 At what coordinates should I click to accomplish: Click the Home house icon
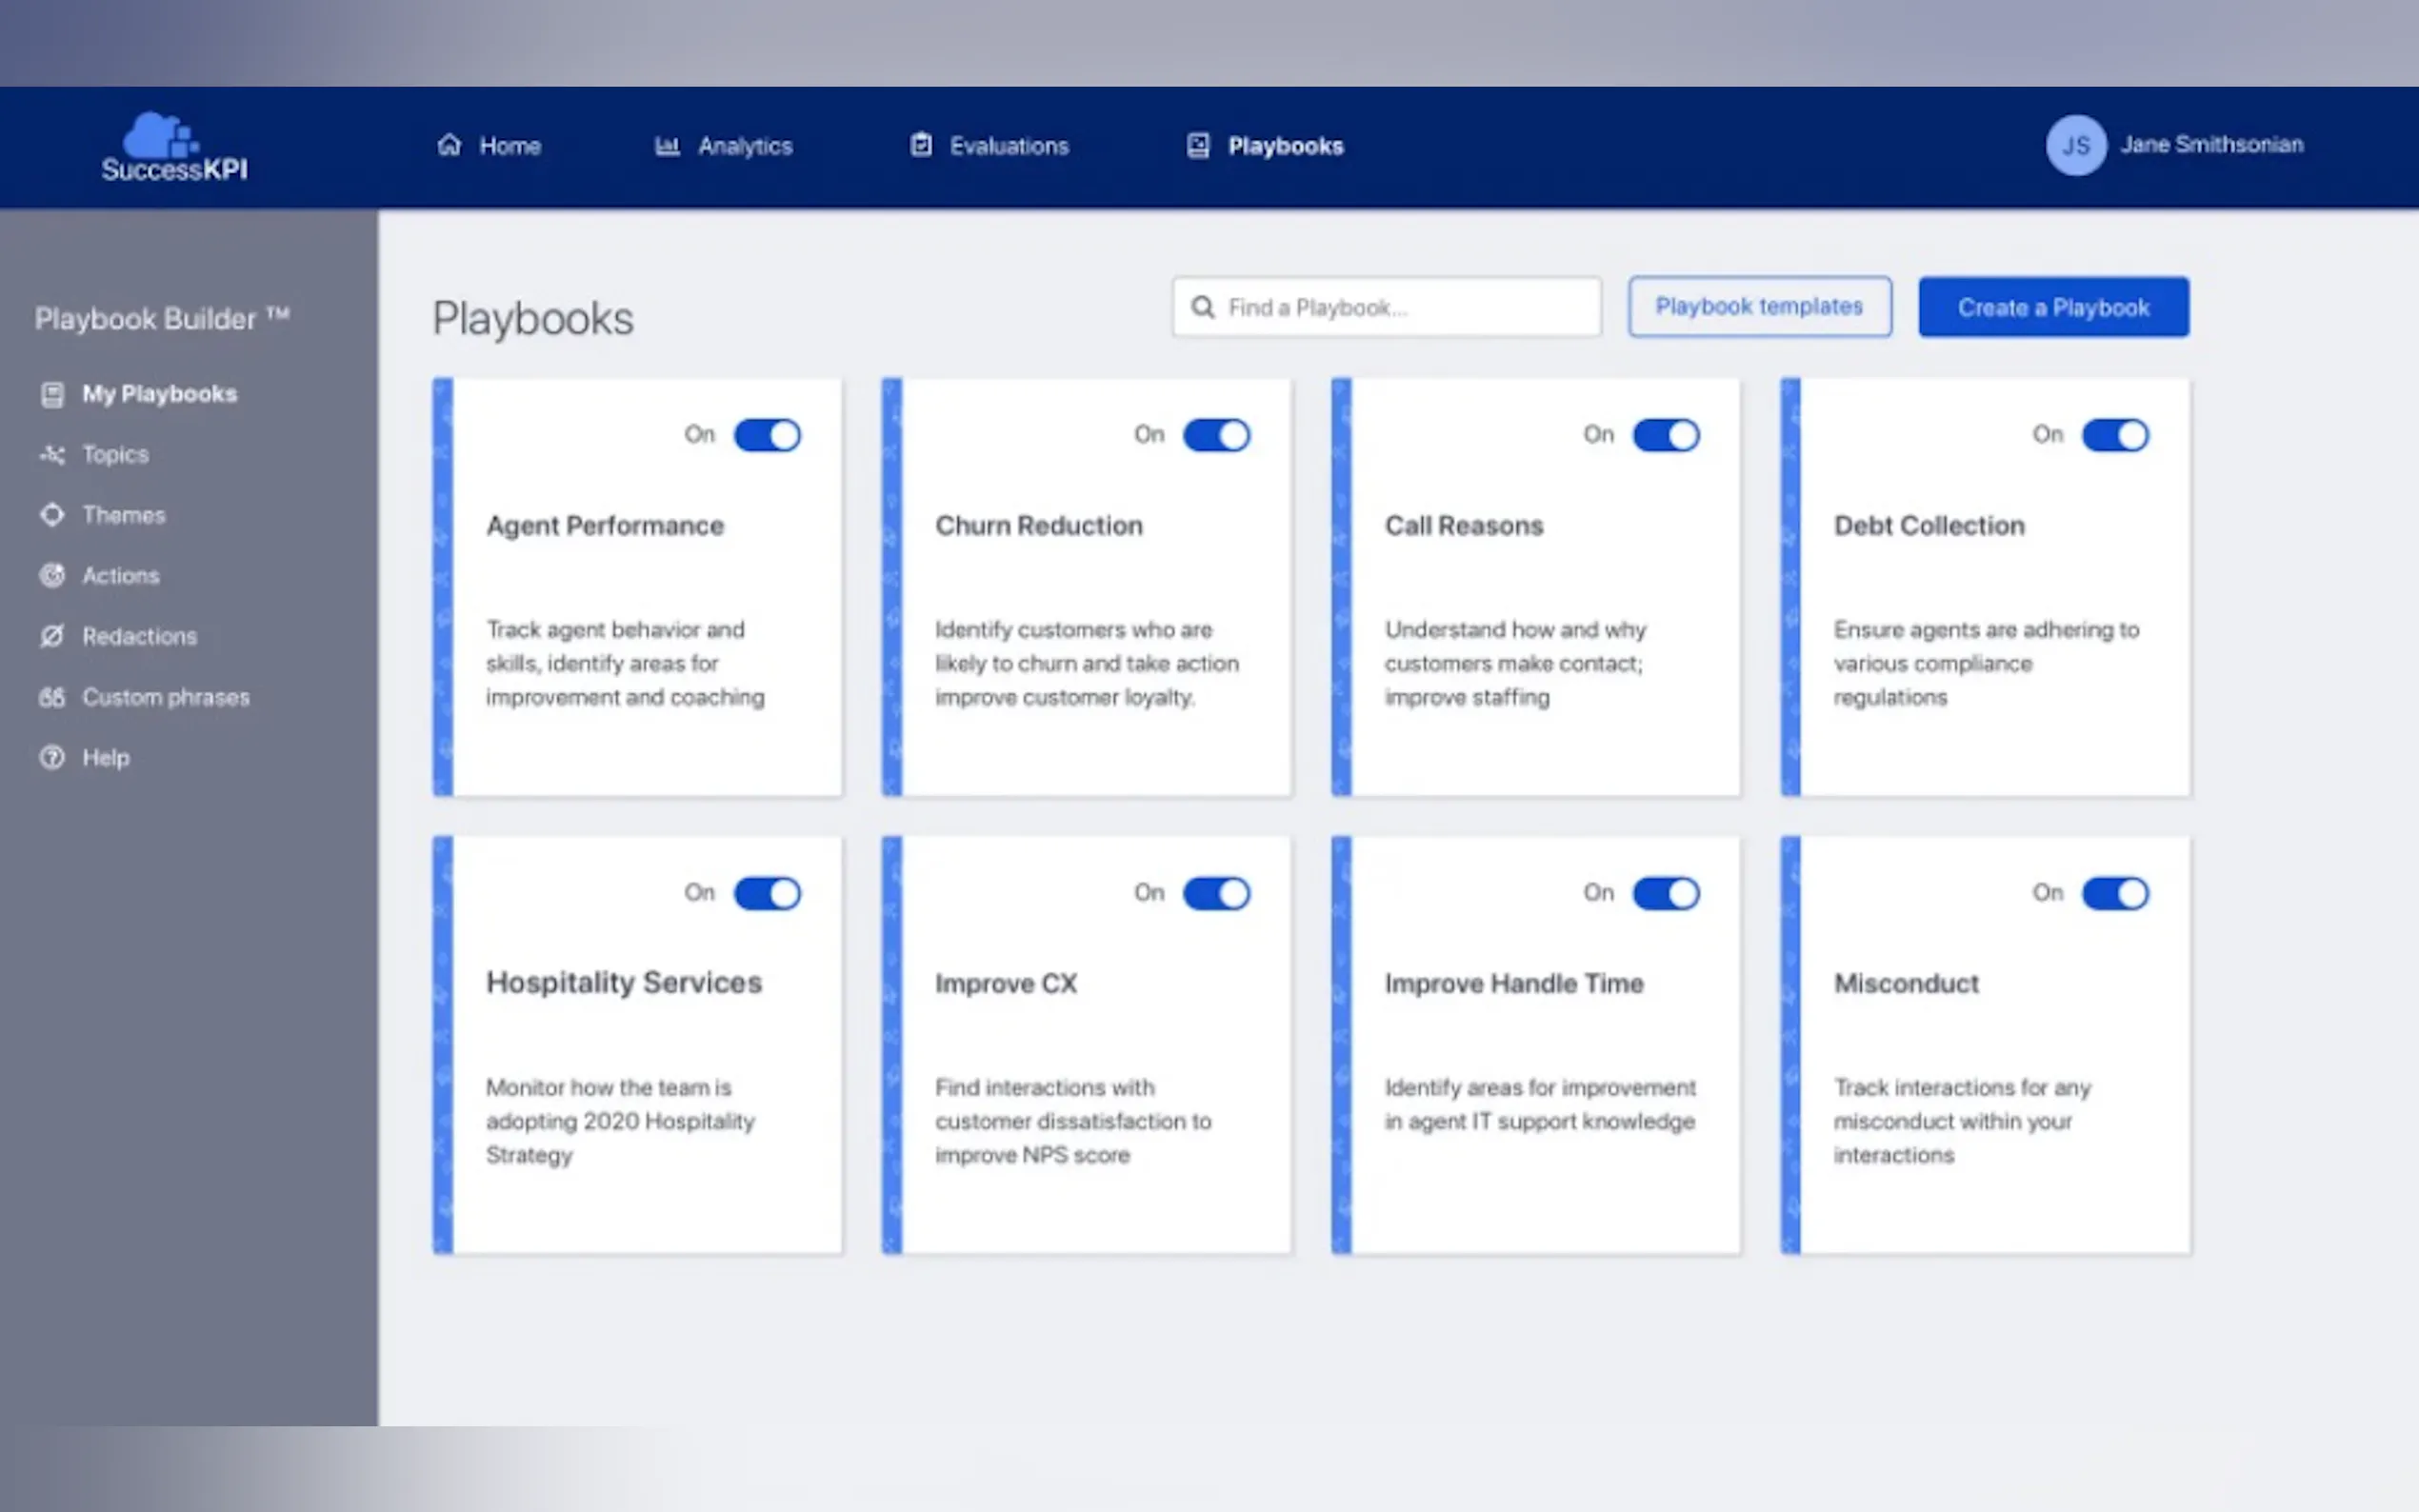pos(449,145)
